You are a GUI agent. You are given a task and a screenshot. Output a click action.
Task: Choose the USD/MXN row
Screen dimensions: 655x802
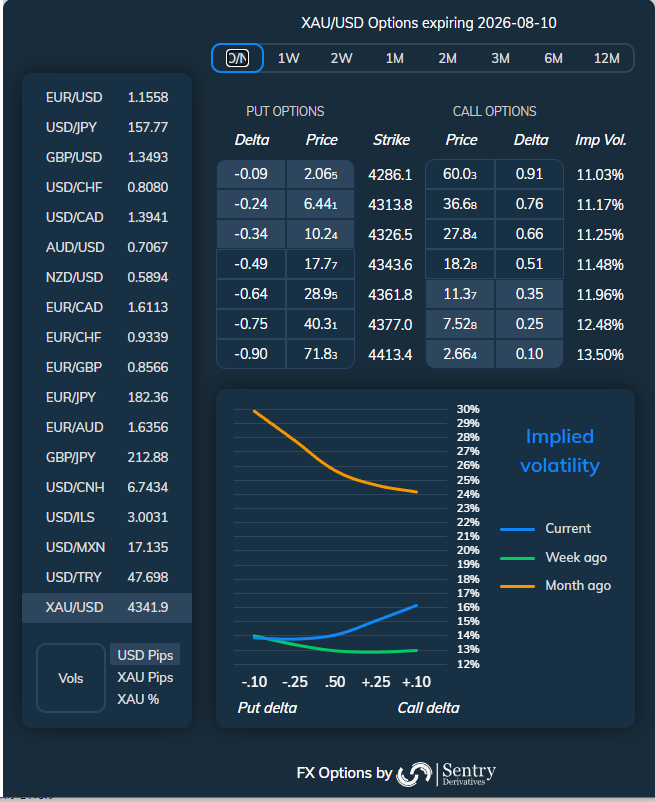pyautogui.click(x=107, y=547)
